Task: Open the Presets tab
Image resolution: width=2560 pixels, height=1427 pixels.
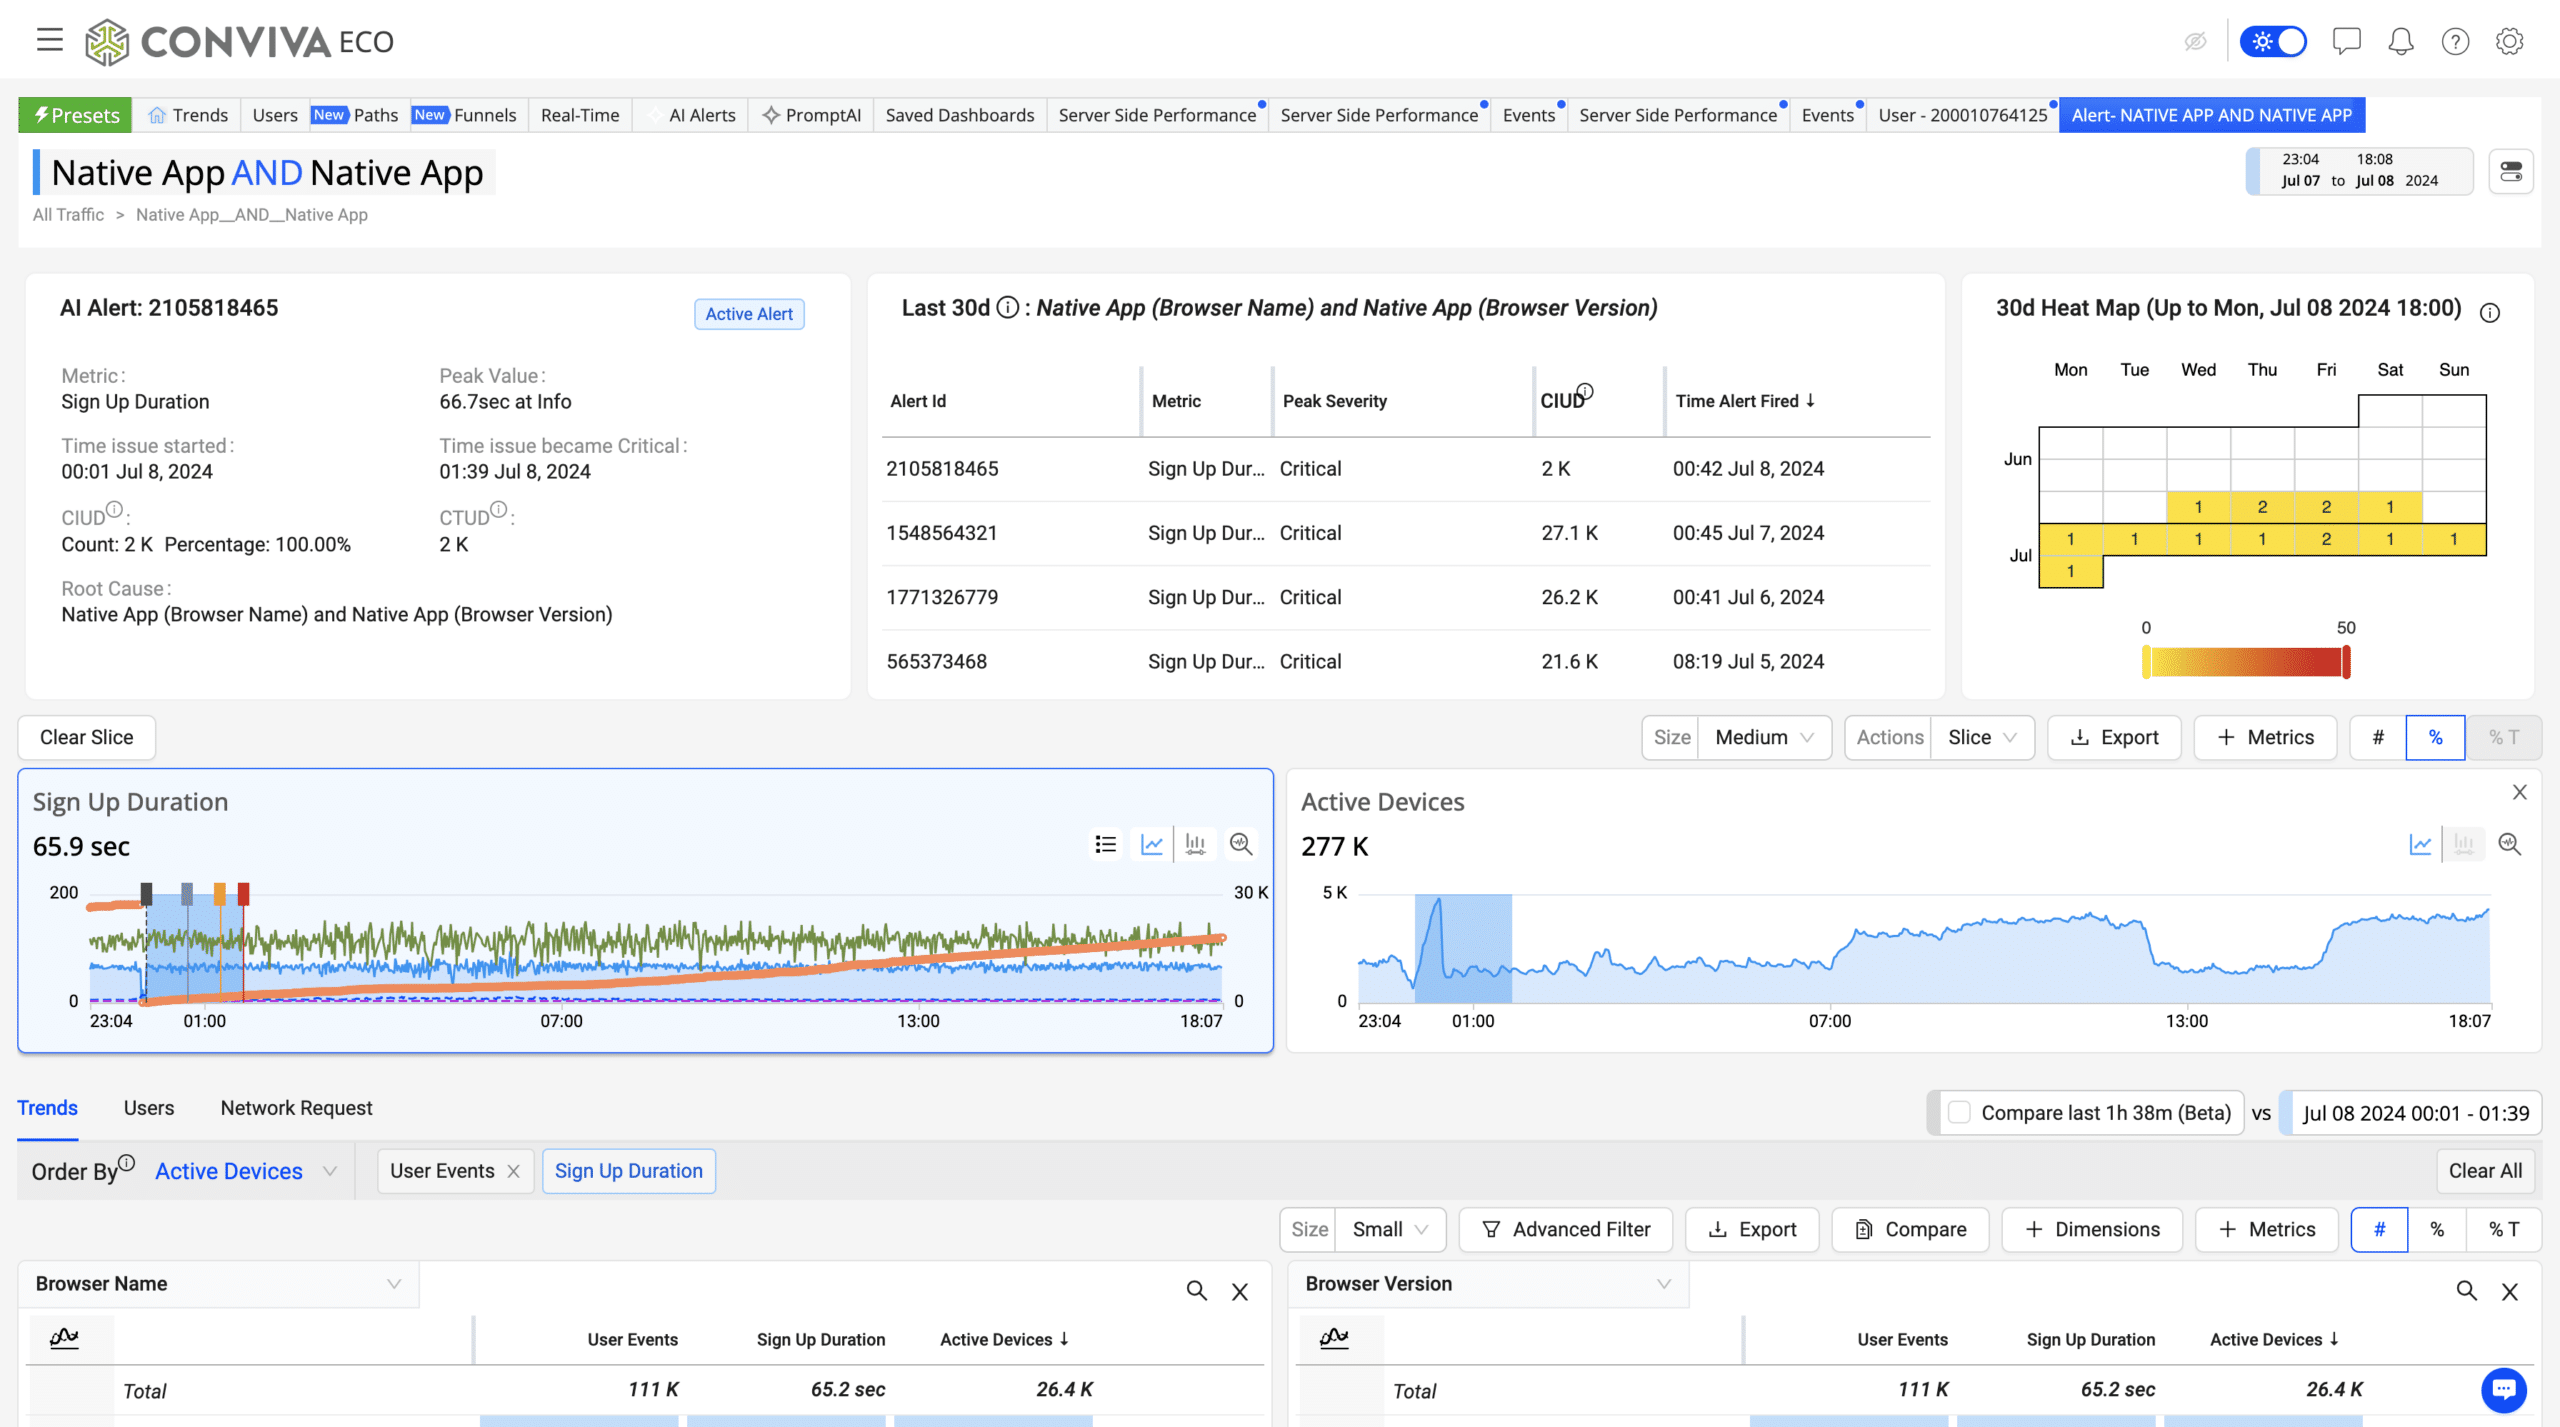Action: point(76,115)
